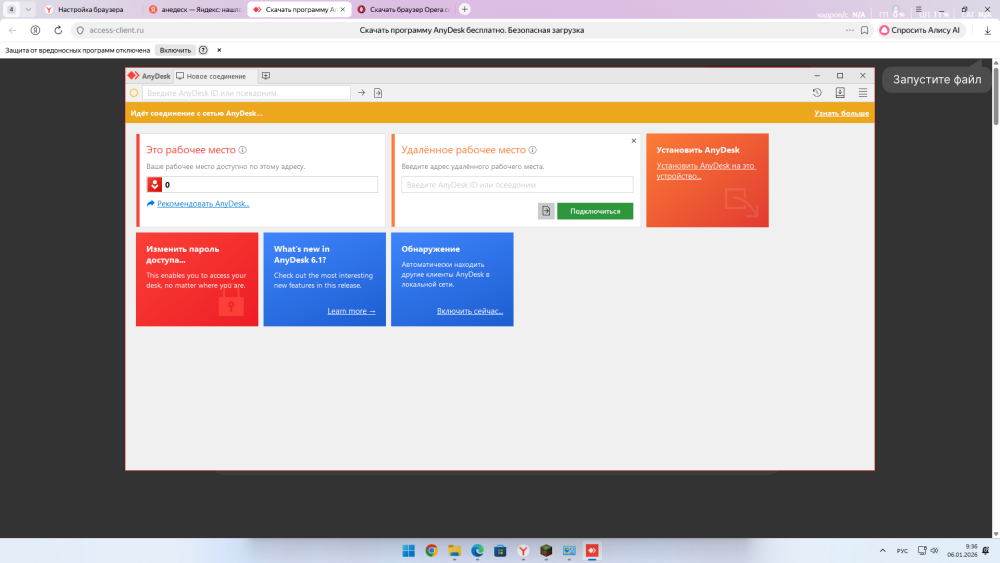
Task: Click the РУС language indicator
Action: [x=902, y=551]
